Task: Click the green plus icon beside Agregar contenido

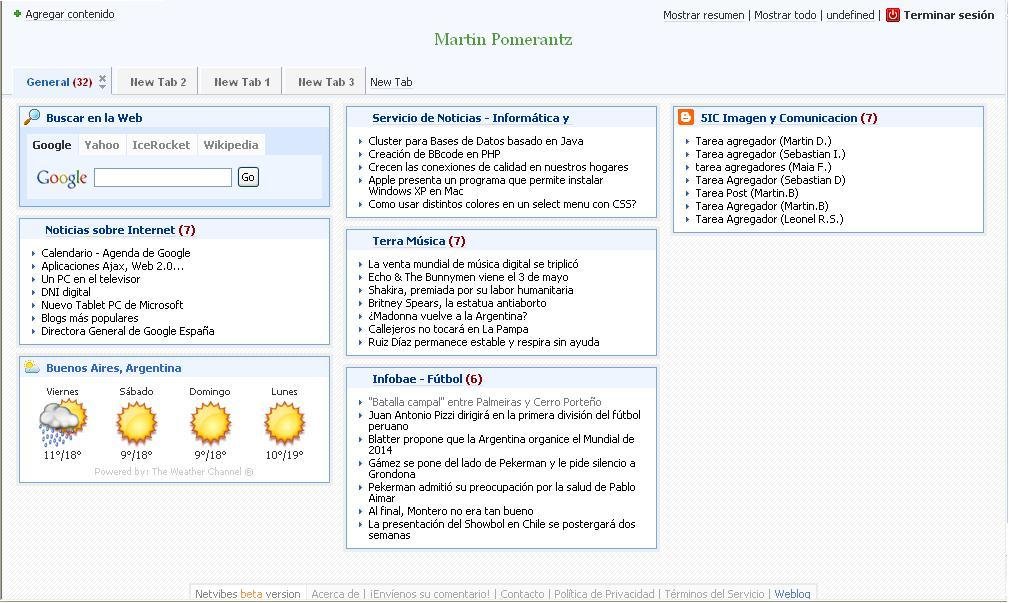Action: click(17, 14)
